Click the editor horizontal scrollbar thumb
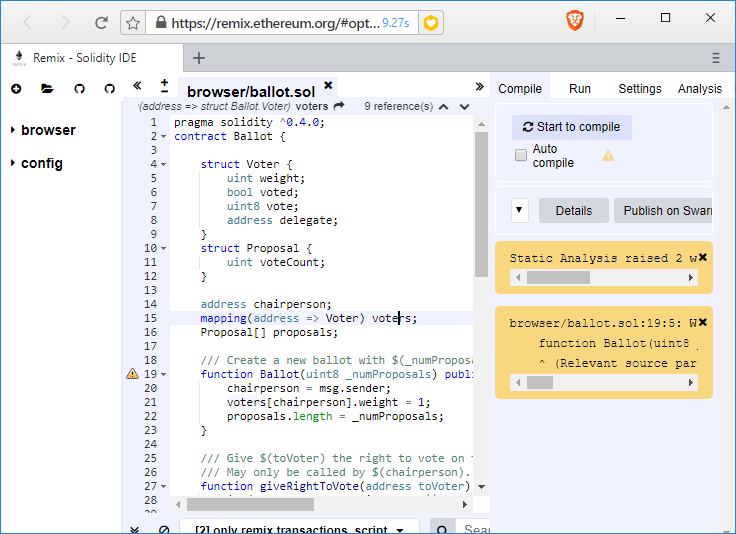 [x=250, y=504]
